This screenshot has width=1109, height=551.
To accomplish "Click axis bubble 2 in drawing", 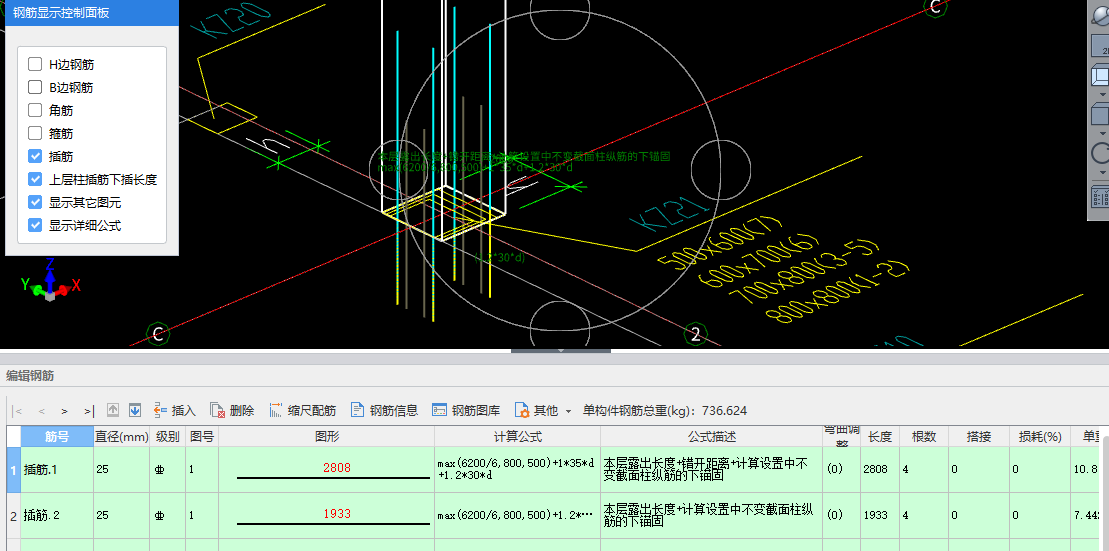I will click(695, 334).
